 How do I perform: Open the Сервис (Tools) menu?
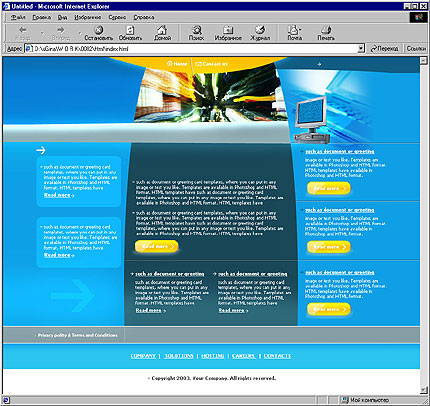(x=117, y=17)
